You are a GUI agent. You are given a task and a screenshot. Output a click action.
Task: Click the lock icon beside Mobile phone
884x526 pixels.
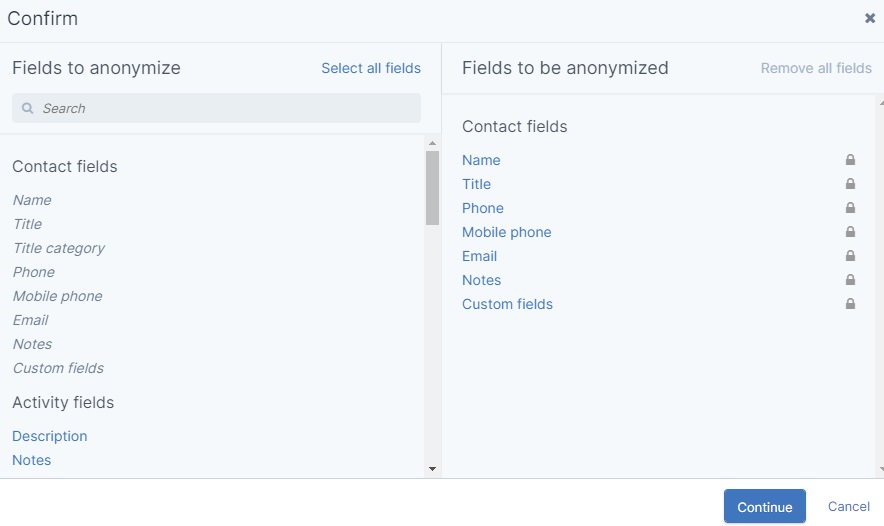850,232
